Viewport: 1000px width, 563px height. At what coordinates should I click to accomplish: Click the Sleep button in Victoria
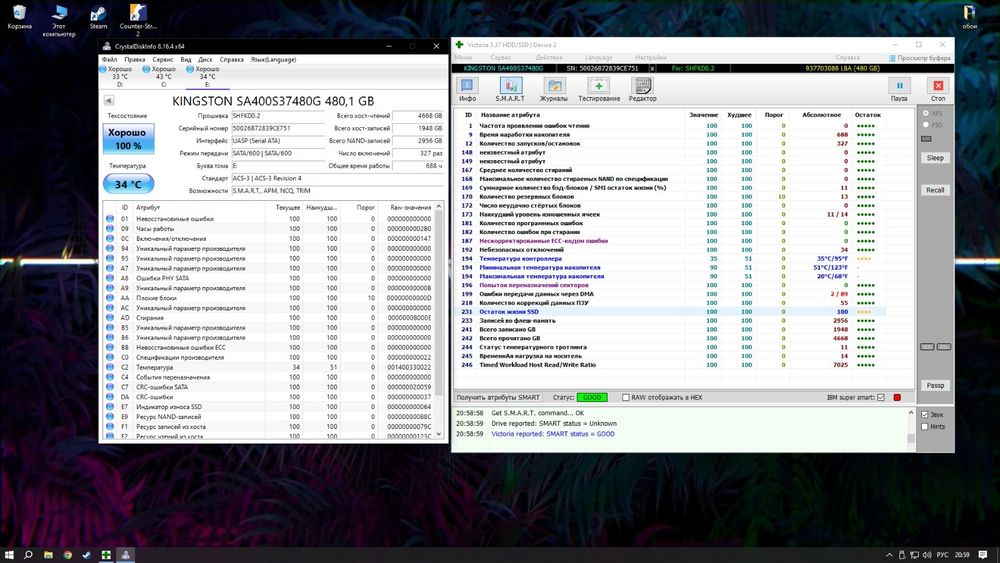pos(935,157)
